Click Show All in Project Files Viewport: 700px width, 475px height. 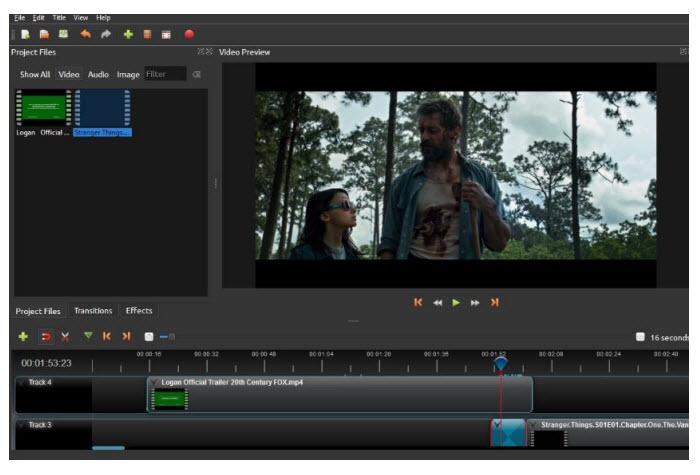pyautogui.click(x=35, y=74)
